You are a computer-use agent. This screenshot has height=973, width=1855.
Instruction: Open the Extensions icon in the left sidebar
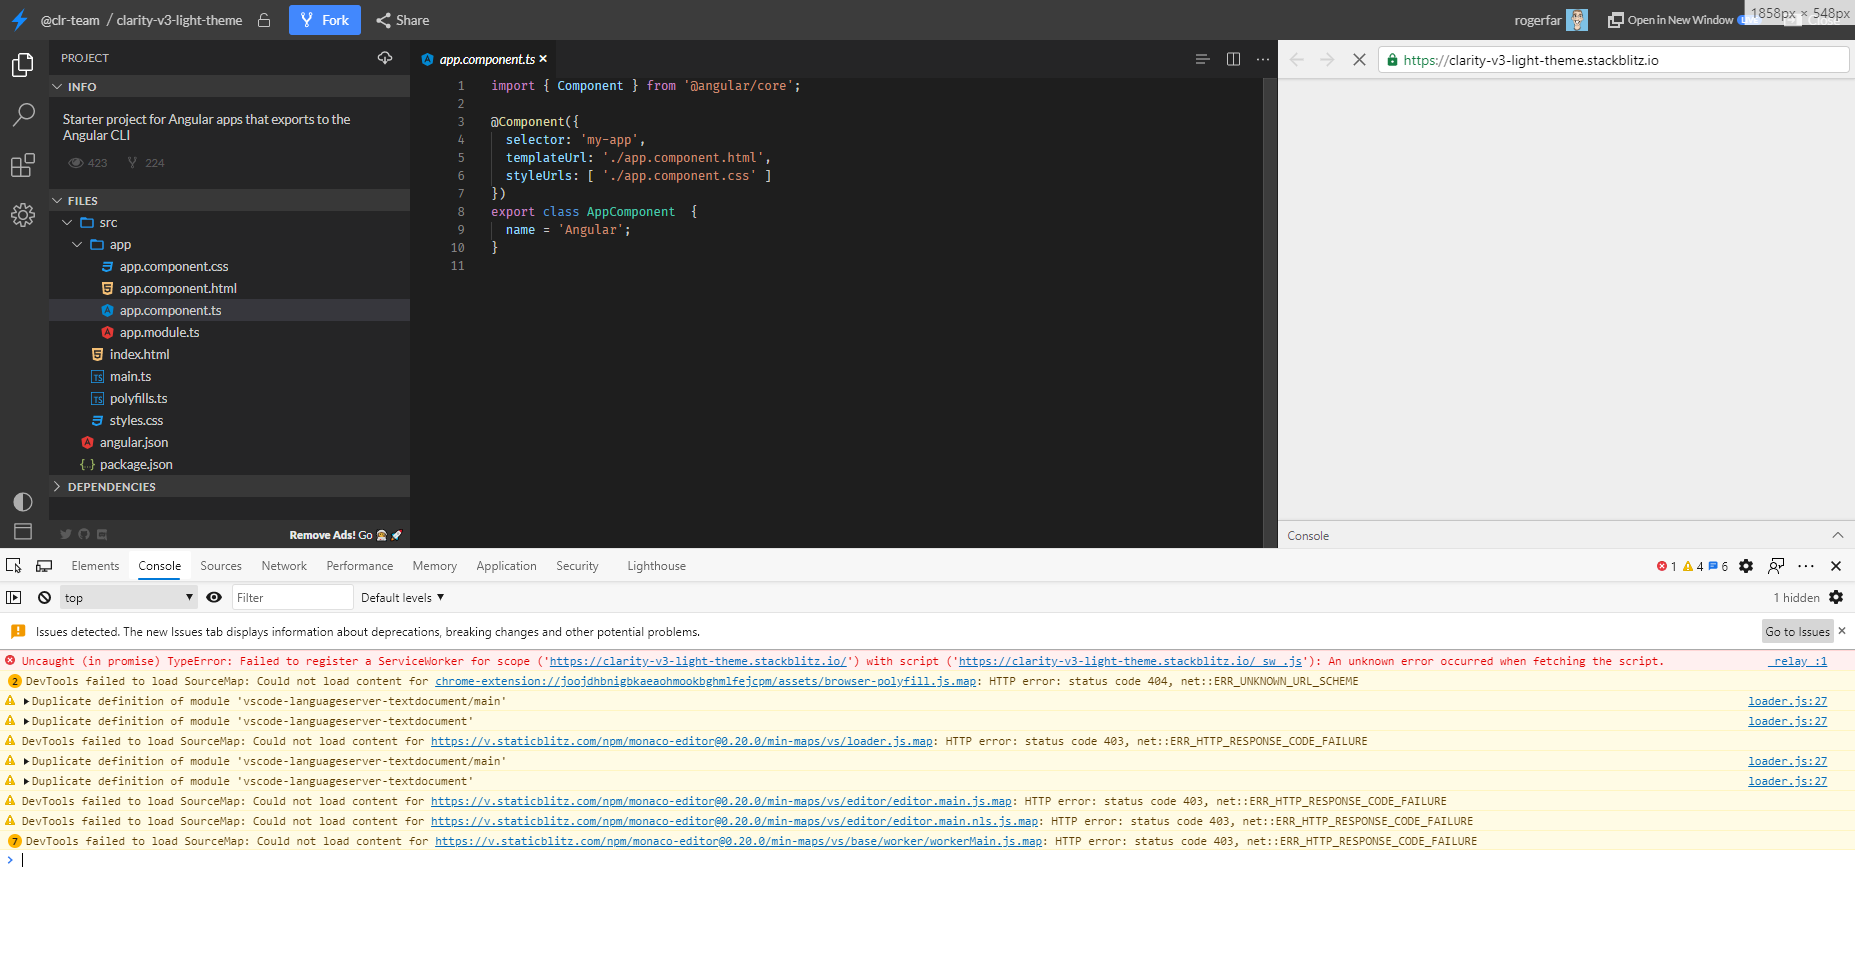[x=23, y=165]
